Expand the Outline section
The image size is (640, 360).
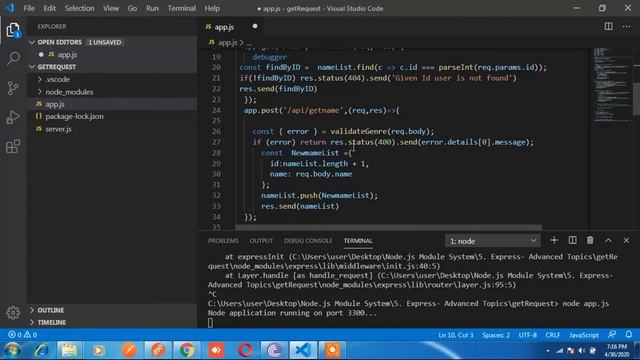pyautogui.click(x=32, y=310)
